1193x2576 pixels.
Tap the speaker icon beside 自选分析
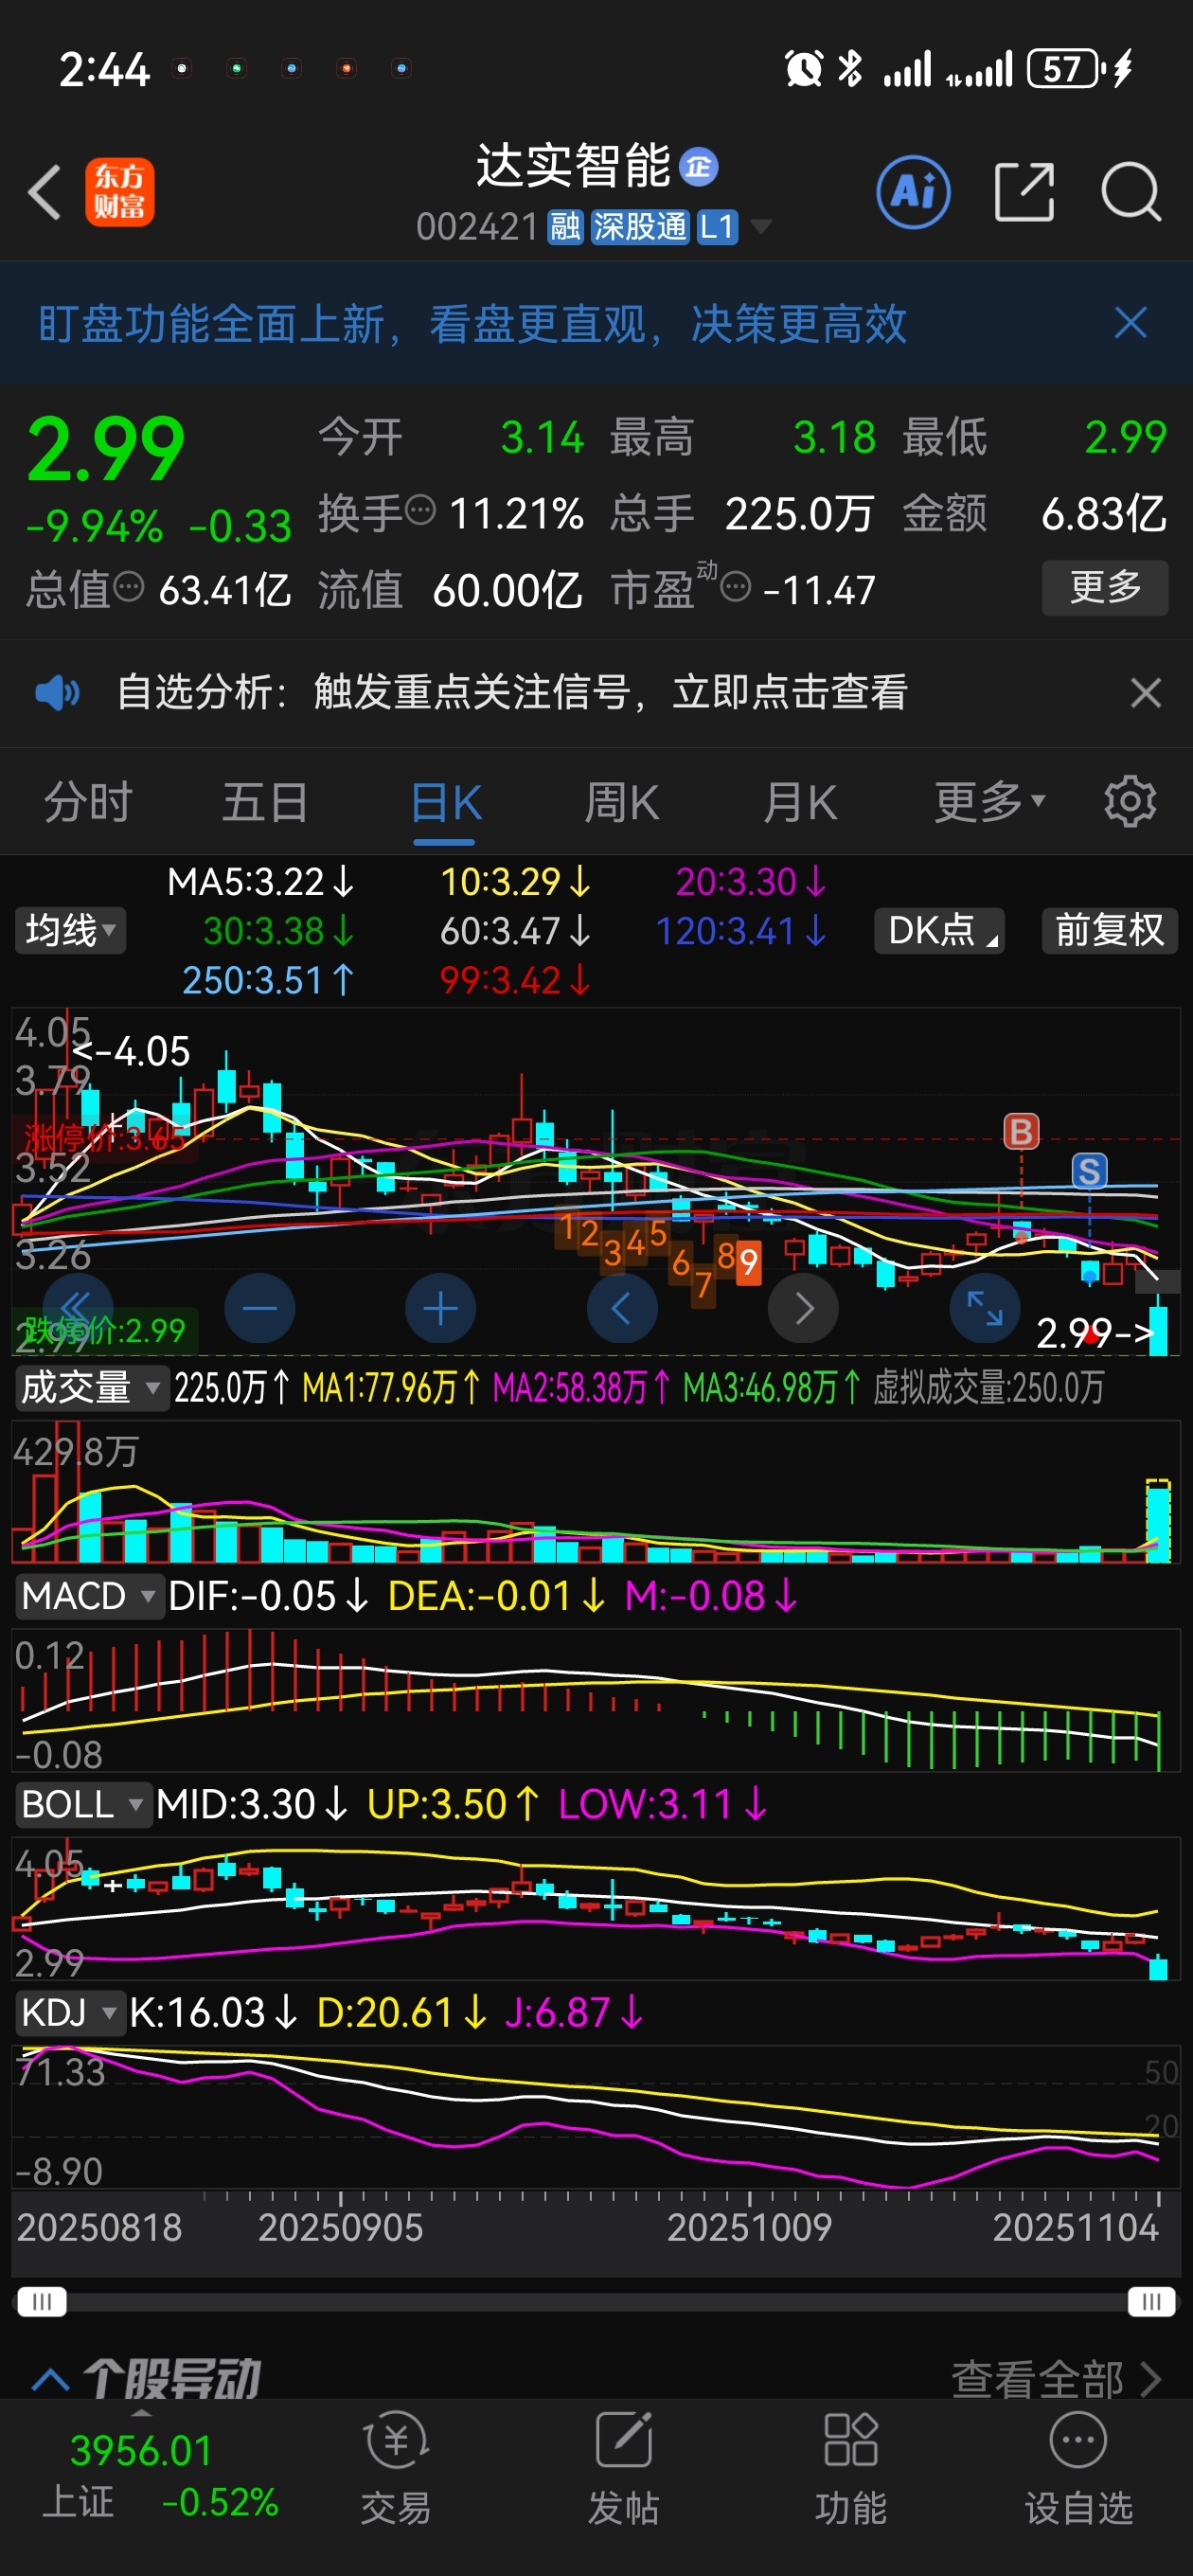[57, 692]
